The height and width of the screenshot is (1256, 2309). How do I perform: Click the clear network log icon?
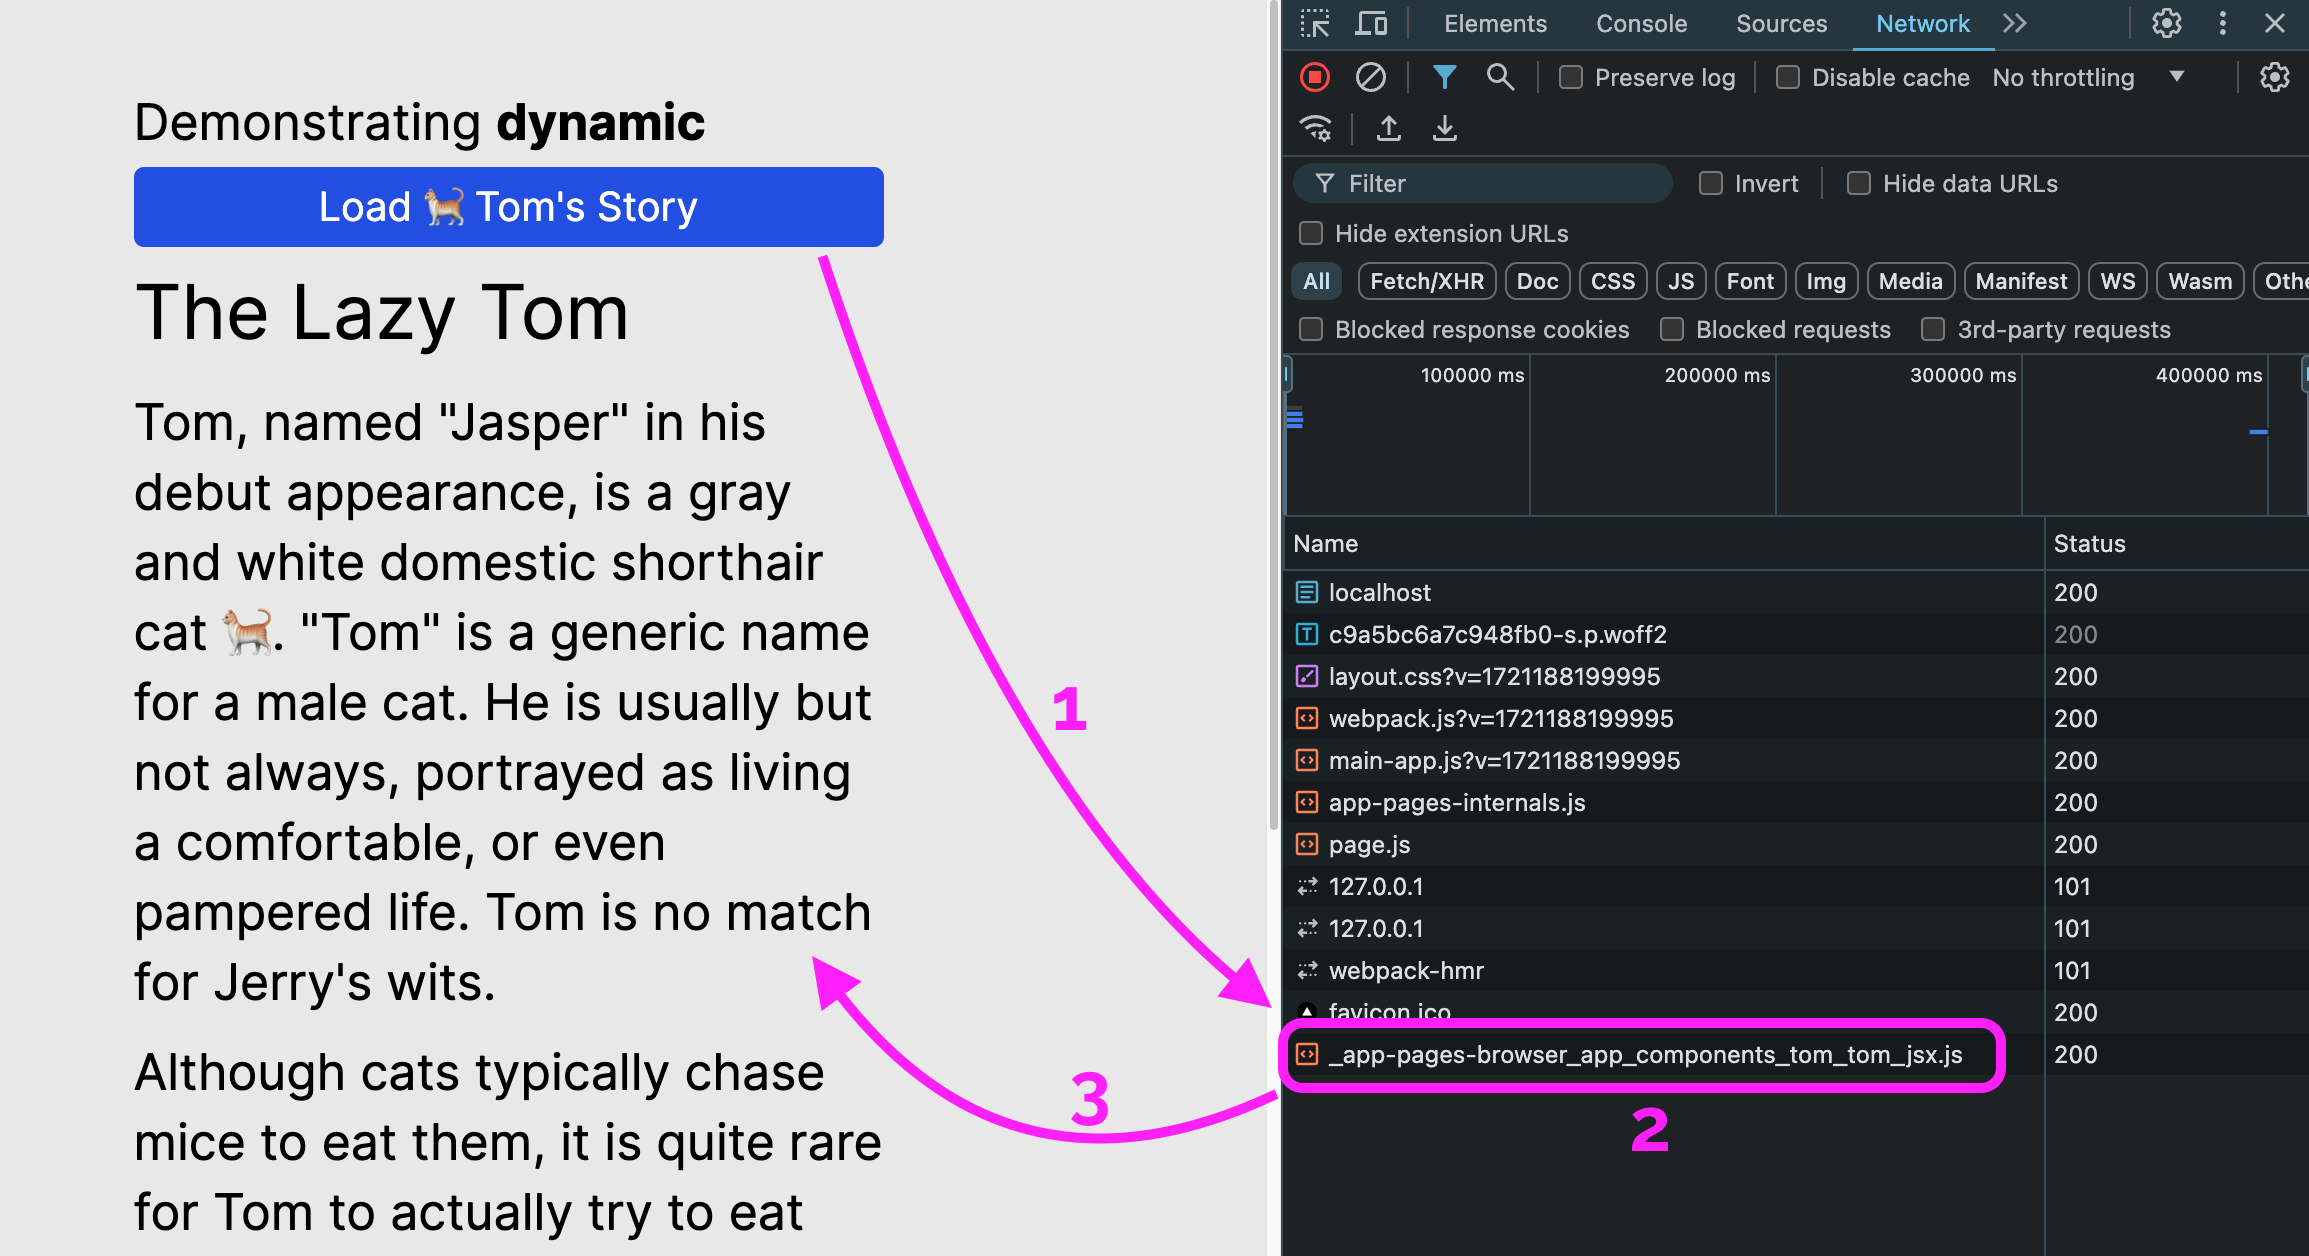(x=1367, y=77)
